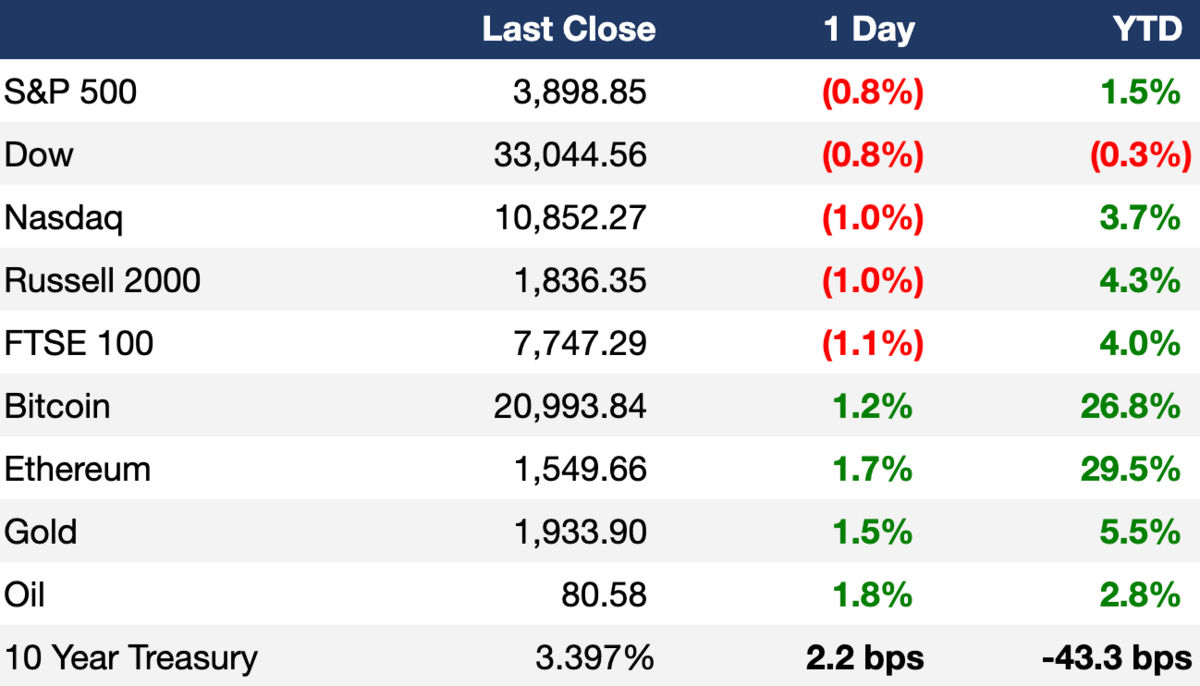
Task: Click the 10 Year Treasury label
Action: click(x=131, y=658)
